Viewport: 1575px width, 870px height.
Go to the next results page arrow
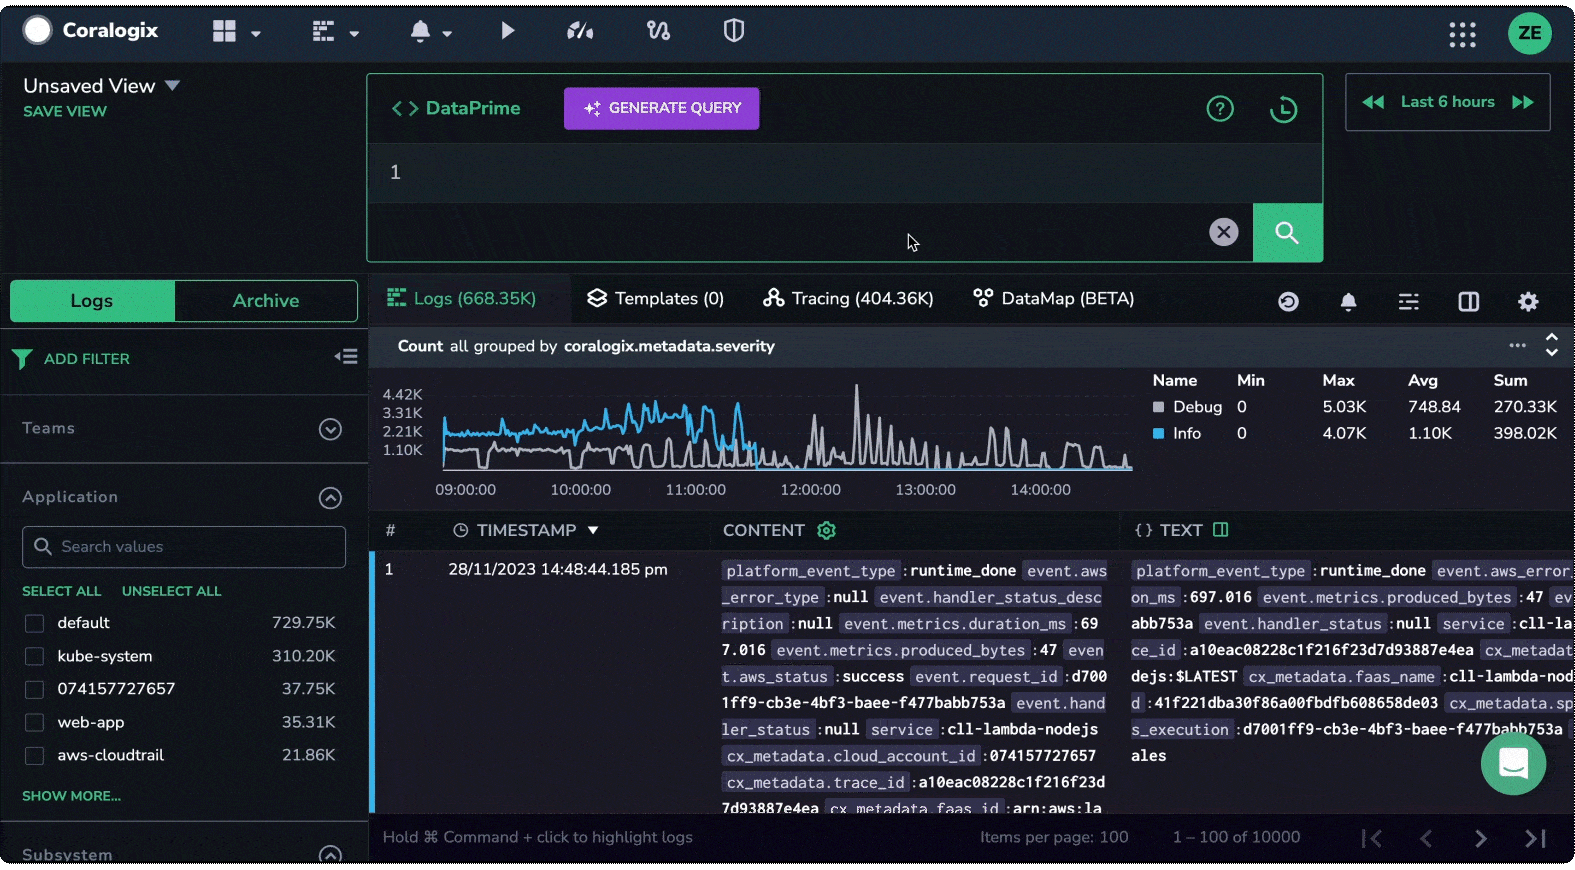point(1480,838)
